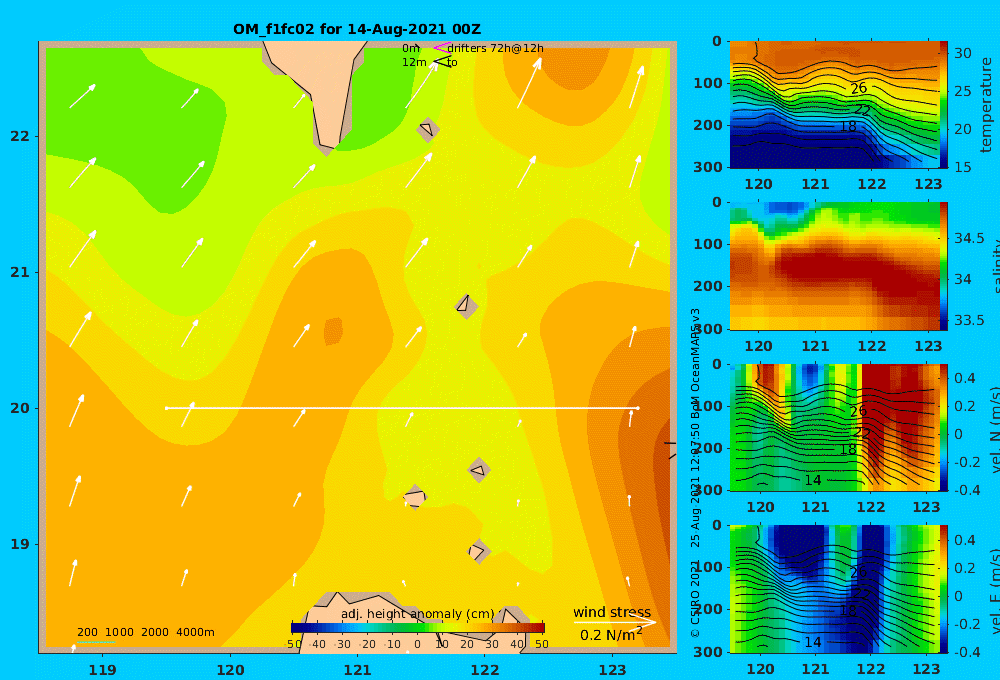This screenshot has width=1000, height=680.
Task: Open the salinity section panel
Action: pos(834,266)
